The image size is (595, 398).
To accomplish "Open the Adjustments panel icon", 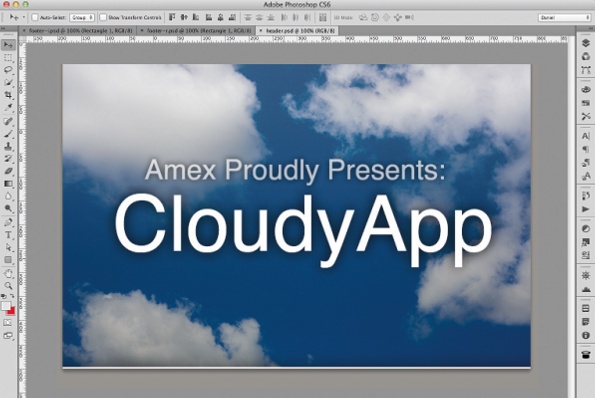I will [586, 228].
